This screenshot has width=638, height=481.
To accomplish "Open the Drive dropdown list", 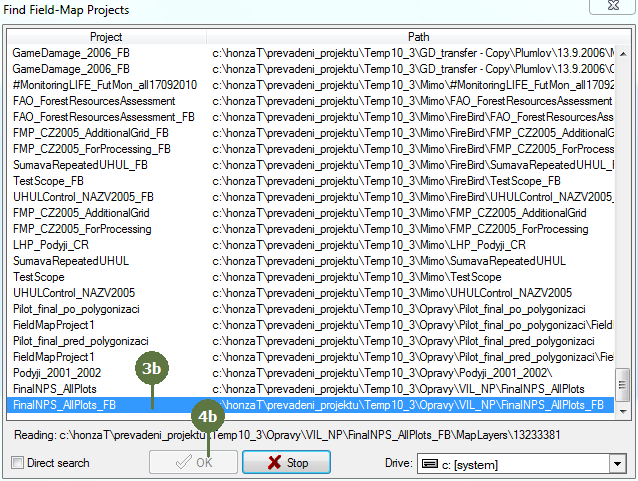I will pos(616,464).
